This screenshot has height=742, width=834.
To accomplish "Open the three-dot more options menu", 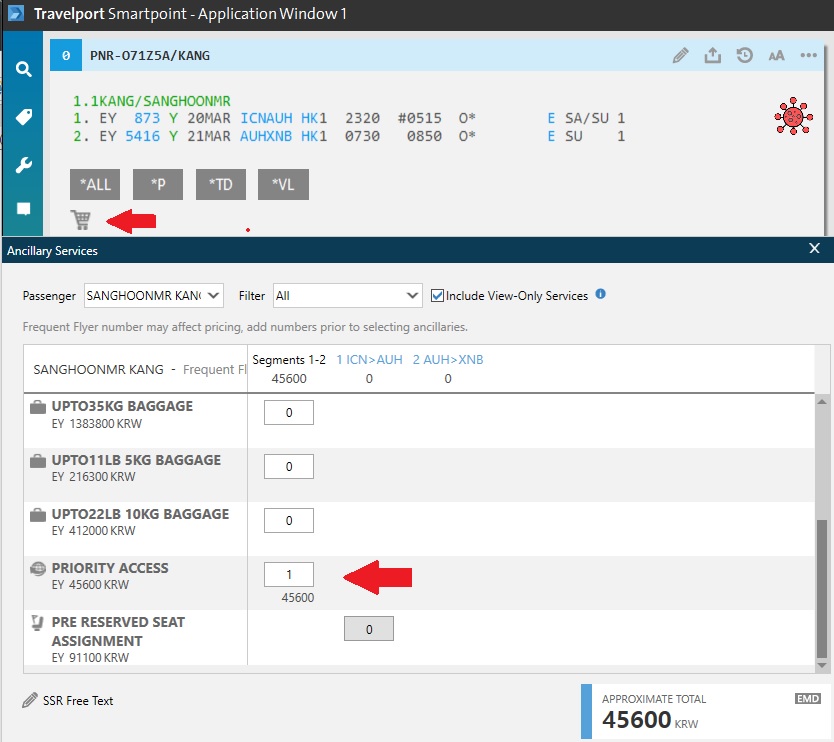I will tap(808, 55).
